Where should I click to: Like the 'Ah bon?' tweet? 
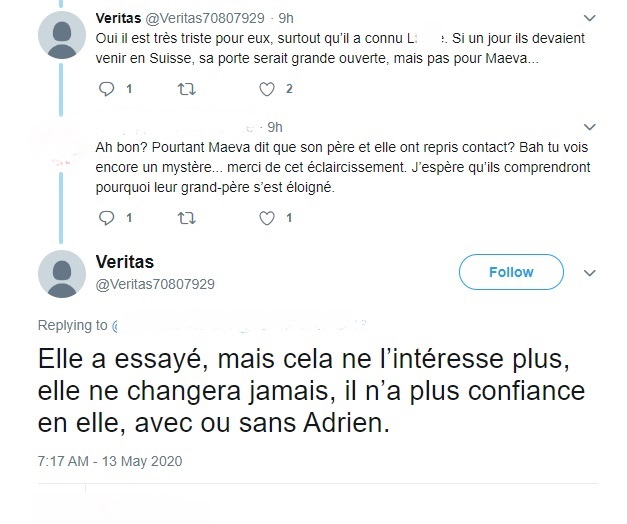[x=266, y=217]
